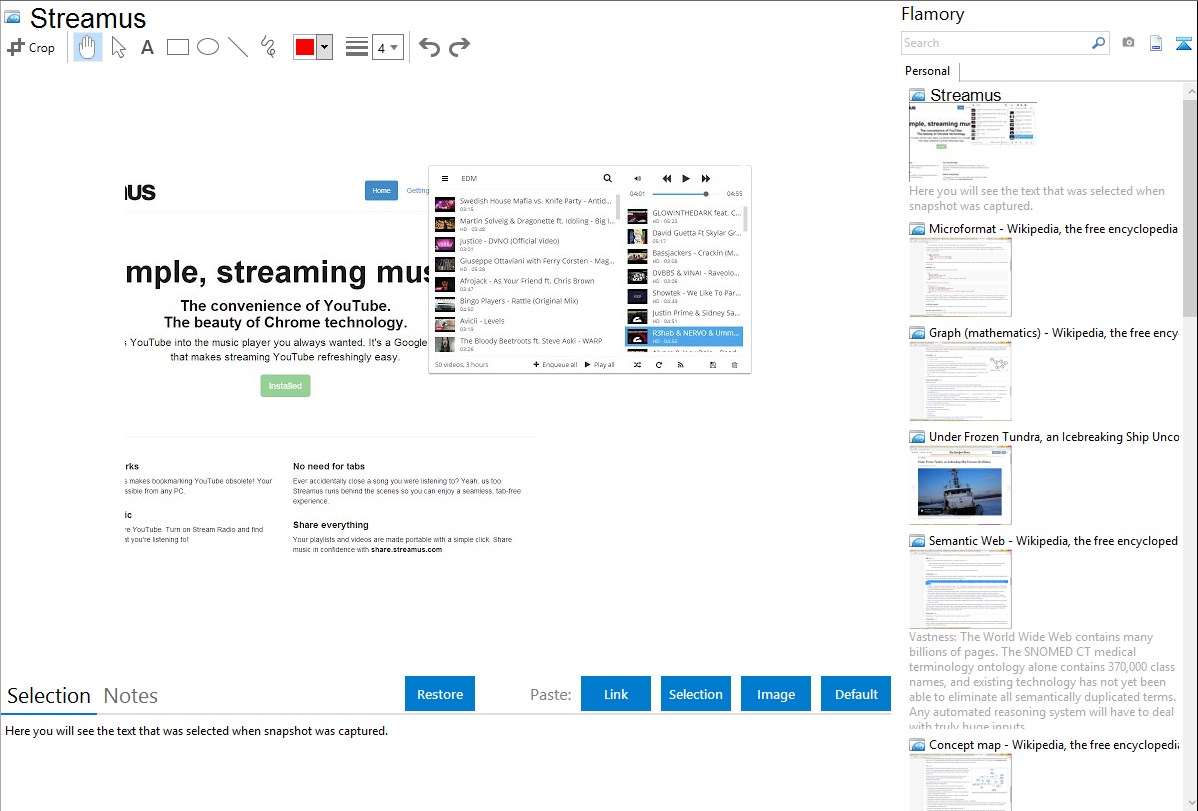Pick the straight line tool
Screen dimensions: 1198x811
(238, 47)
